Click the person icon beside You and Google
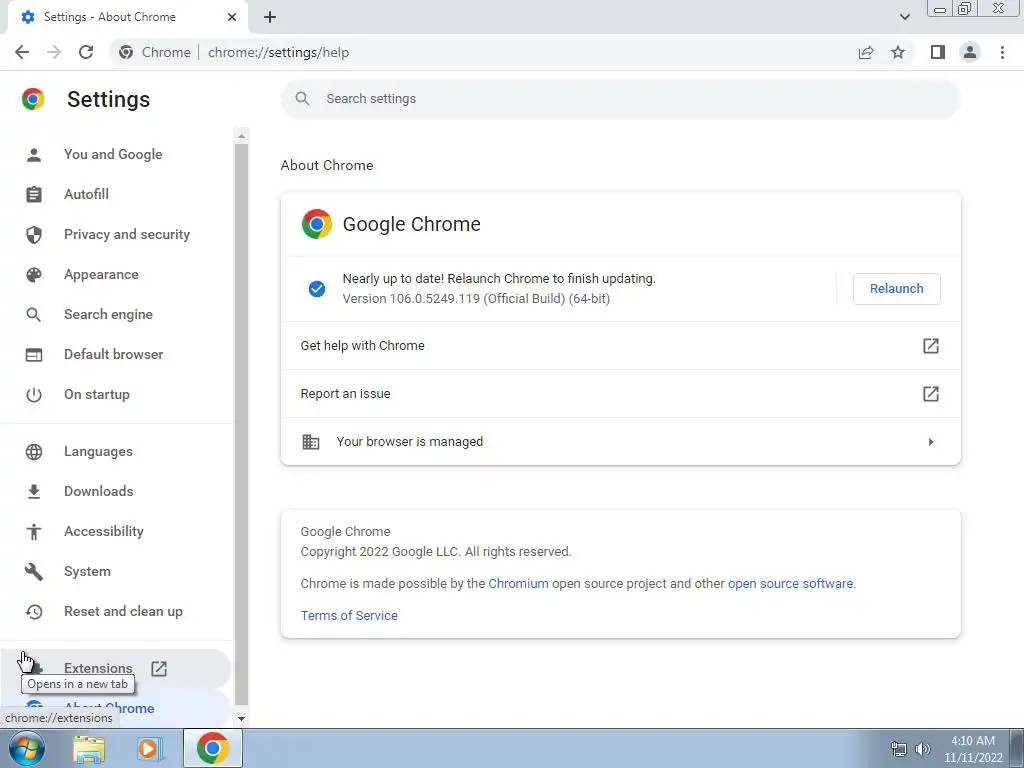Viewport: 1024px width, 768px height. pos(34,155)
